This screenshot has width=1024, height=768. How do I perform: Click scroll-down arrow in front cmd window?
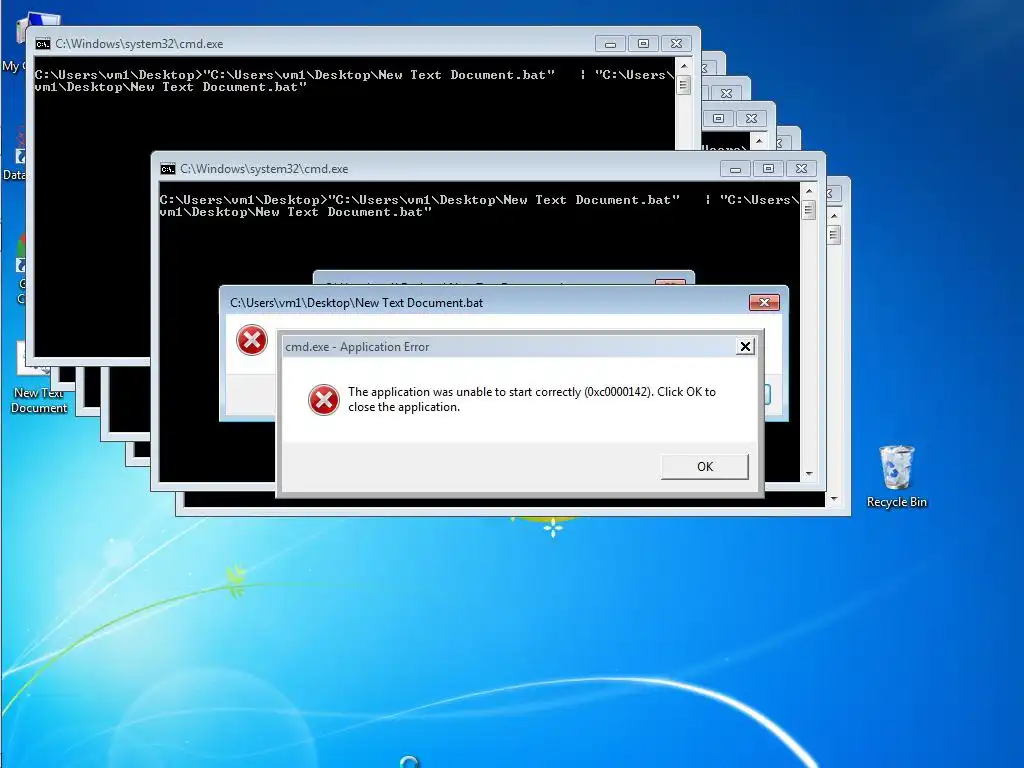[x=809, y=474]
